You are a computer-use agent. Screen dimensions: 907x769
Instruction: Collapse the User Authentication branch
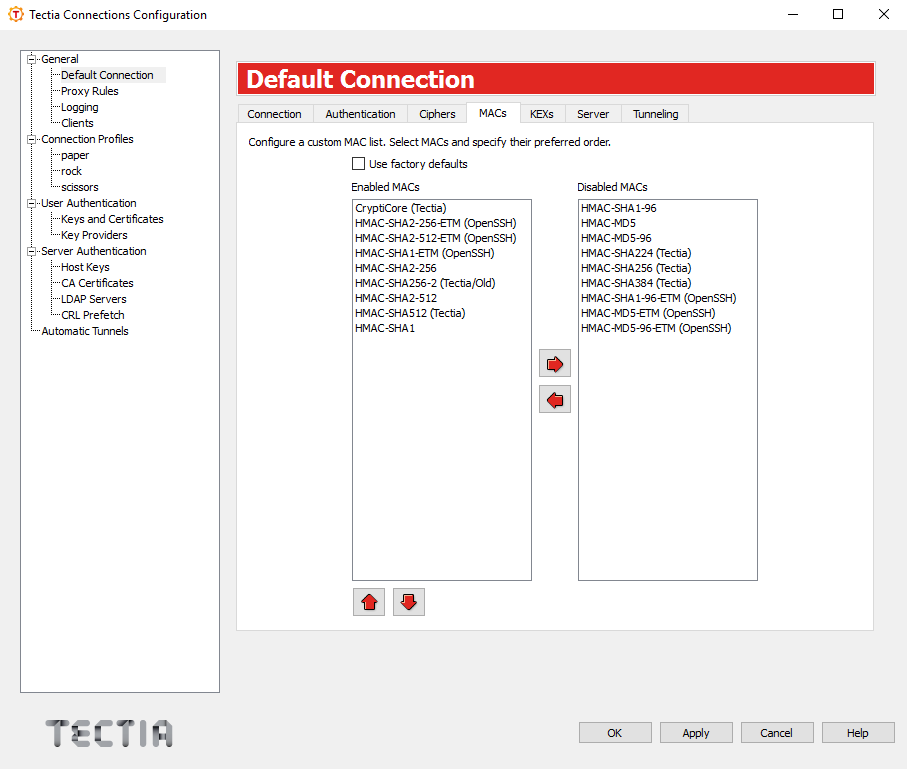tap(32, 203)
